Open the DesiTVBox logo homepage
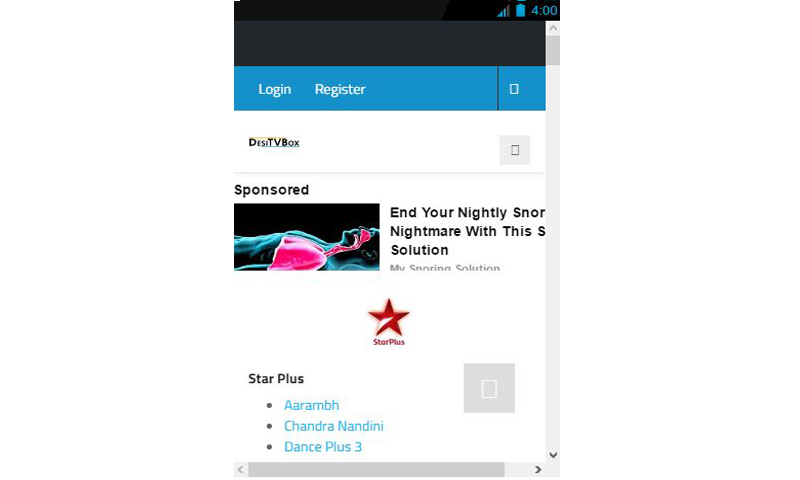This screenshot has height=480, width=800. pyautogui.click(x=274, y=142)
